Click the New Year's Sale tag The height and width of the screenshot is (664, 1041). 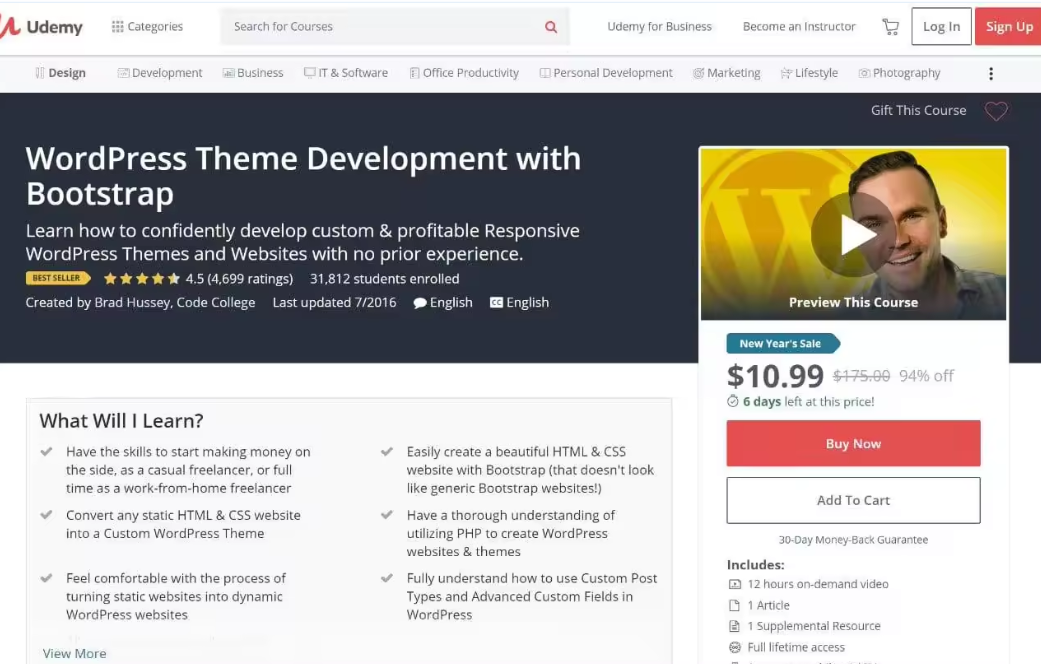tap(783, 343)
